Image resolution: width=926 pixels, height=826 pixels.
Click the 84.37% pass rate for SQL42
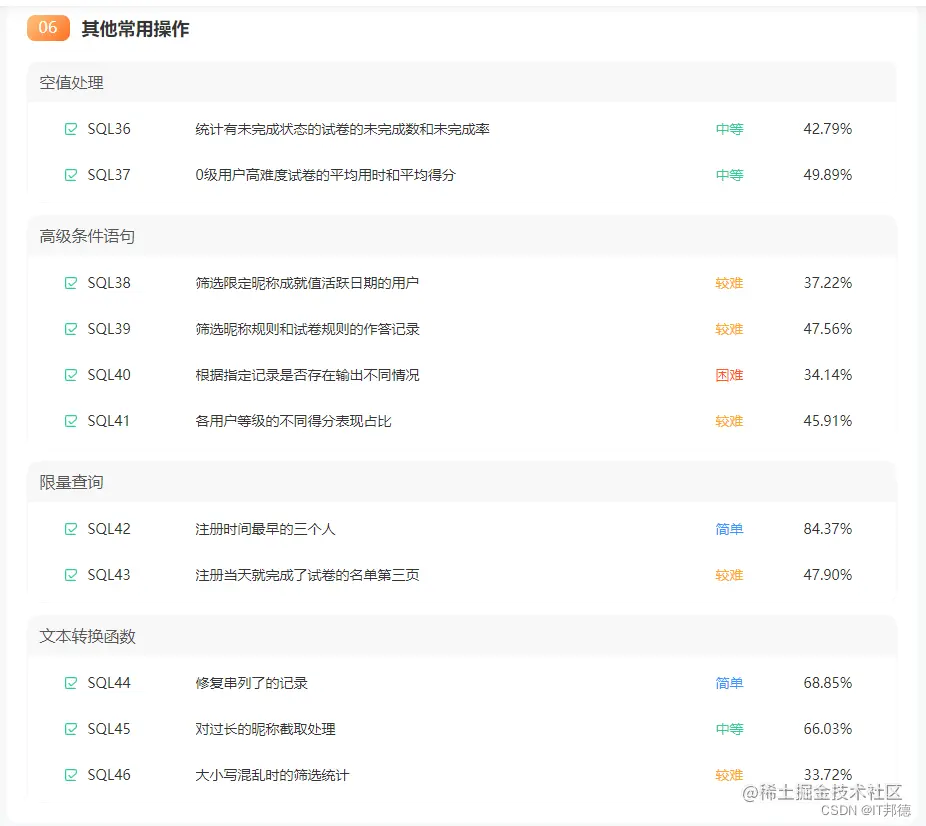pyautogui.click(x=827, y=529)
